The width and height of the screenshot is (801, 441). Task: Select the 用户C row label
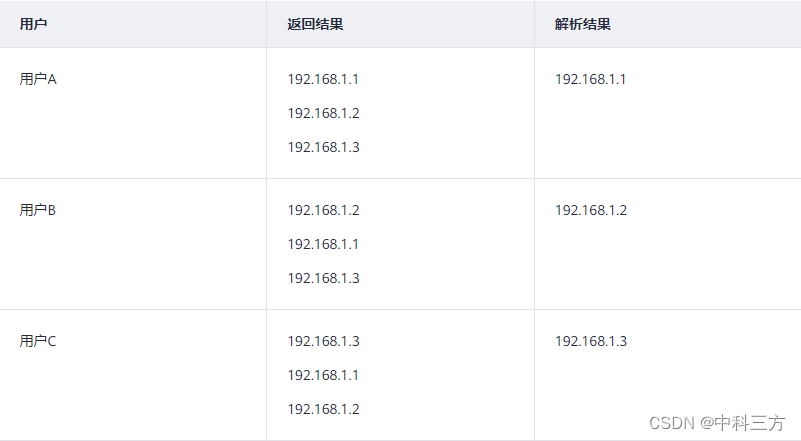pos(38,341)
